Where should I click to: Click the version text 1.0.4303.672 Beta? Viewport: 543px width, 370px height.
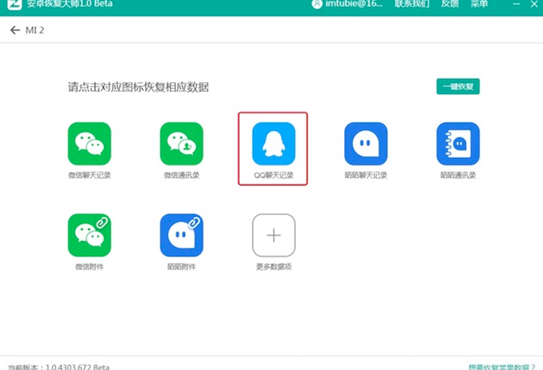(78, 367)
